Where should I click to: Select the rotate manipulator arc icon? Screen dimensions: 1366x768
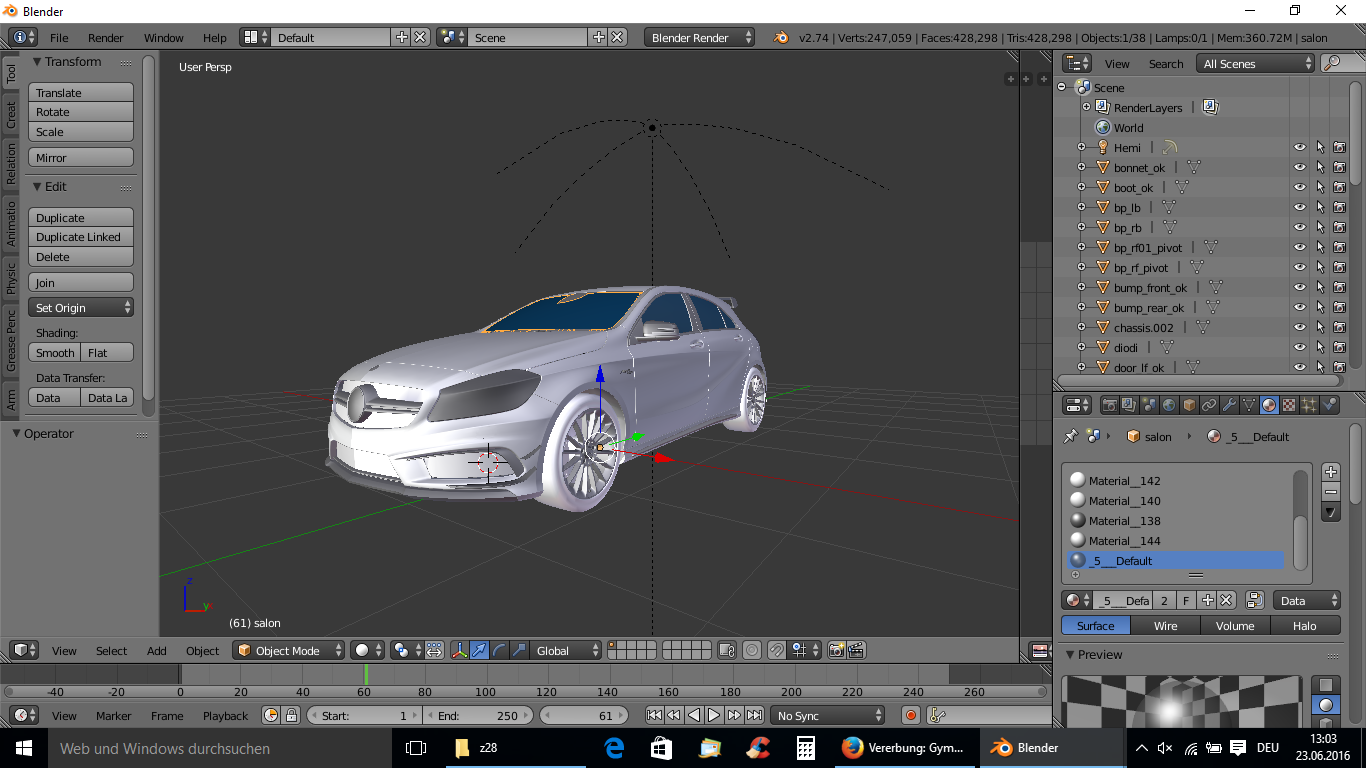tap(499, 650)
